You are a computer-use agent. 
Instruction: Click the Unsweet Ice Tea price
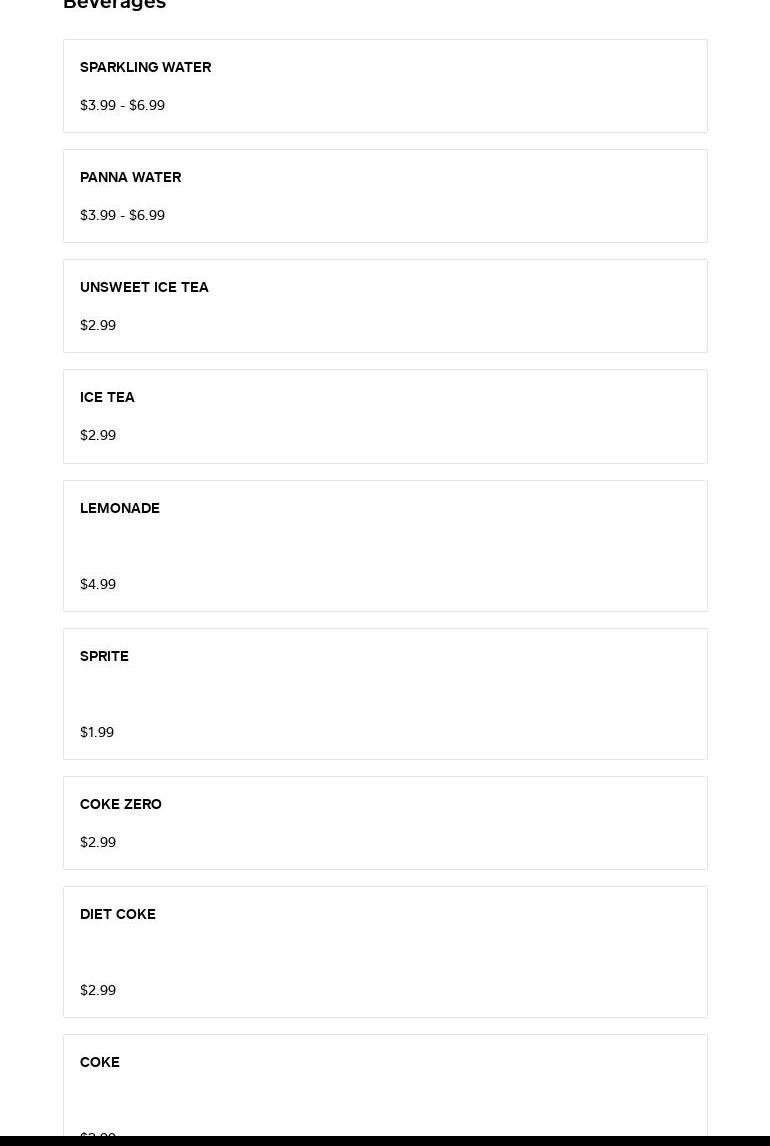point(98,326)
